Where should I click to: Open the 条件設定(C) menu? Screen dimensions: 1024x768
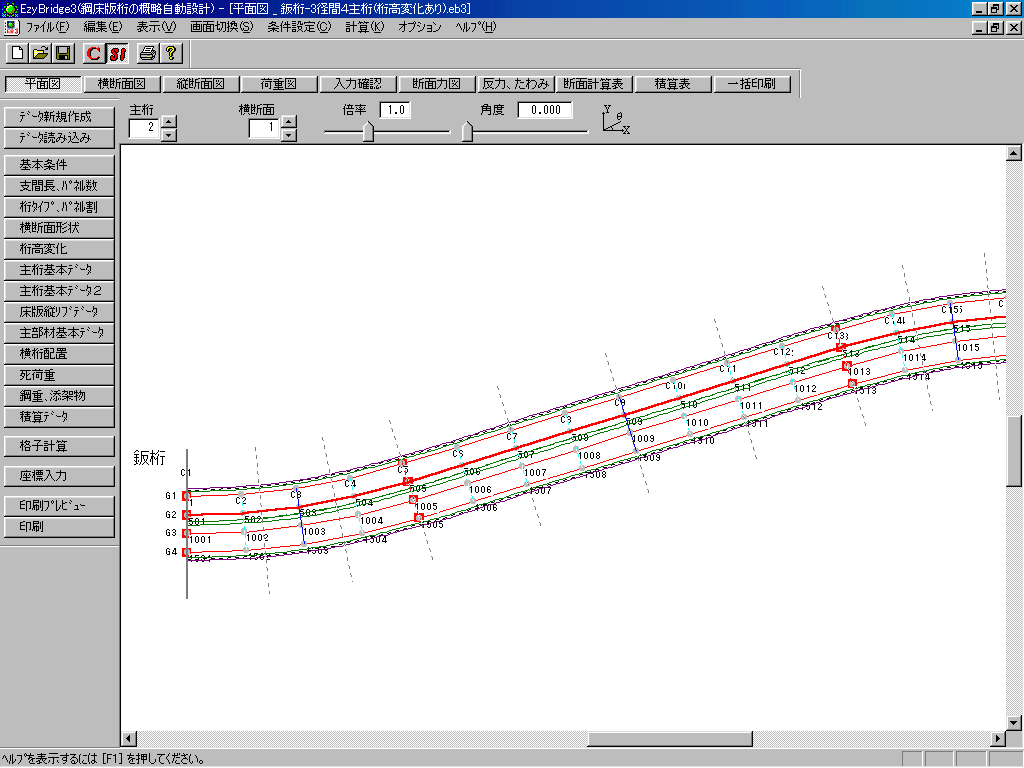(299, 27)
